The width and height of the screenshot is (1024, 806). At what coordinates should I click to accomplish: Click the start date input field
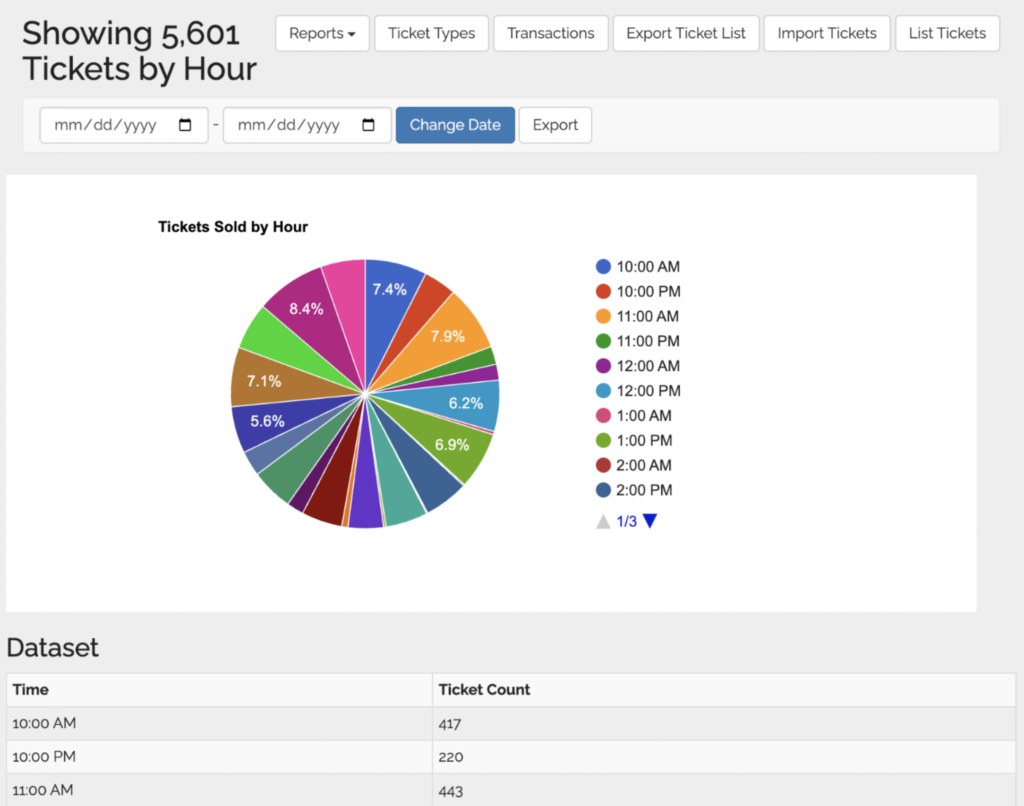click(x=110, y=126)
